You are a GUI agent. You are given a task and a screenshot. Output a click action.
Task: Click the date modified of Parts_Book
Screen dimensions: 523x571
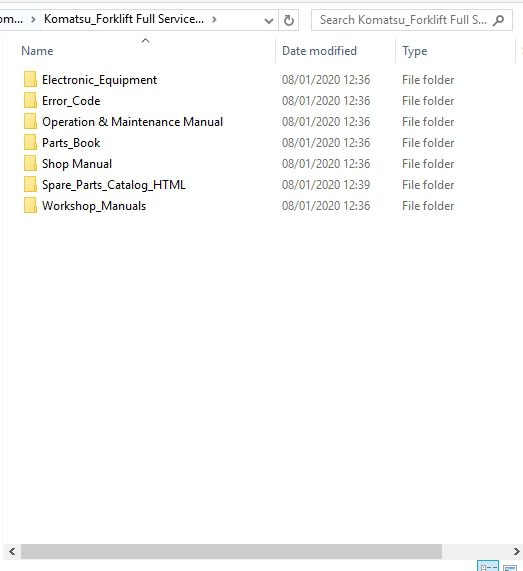pos(326,143)
